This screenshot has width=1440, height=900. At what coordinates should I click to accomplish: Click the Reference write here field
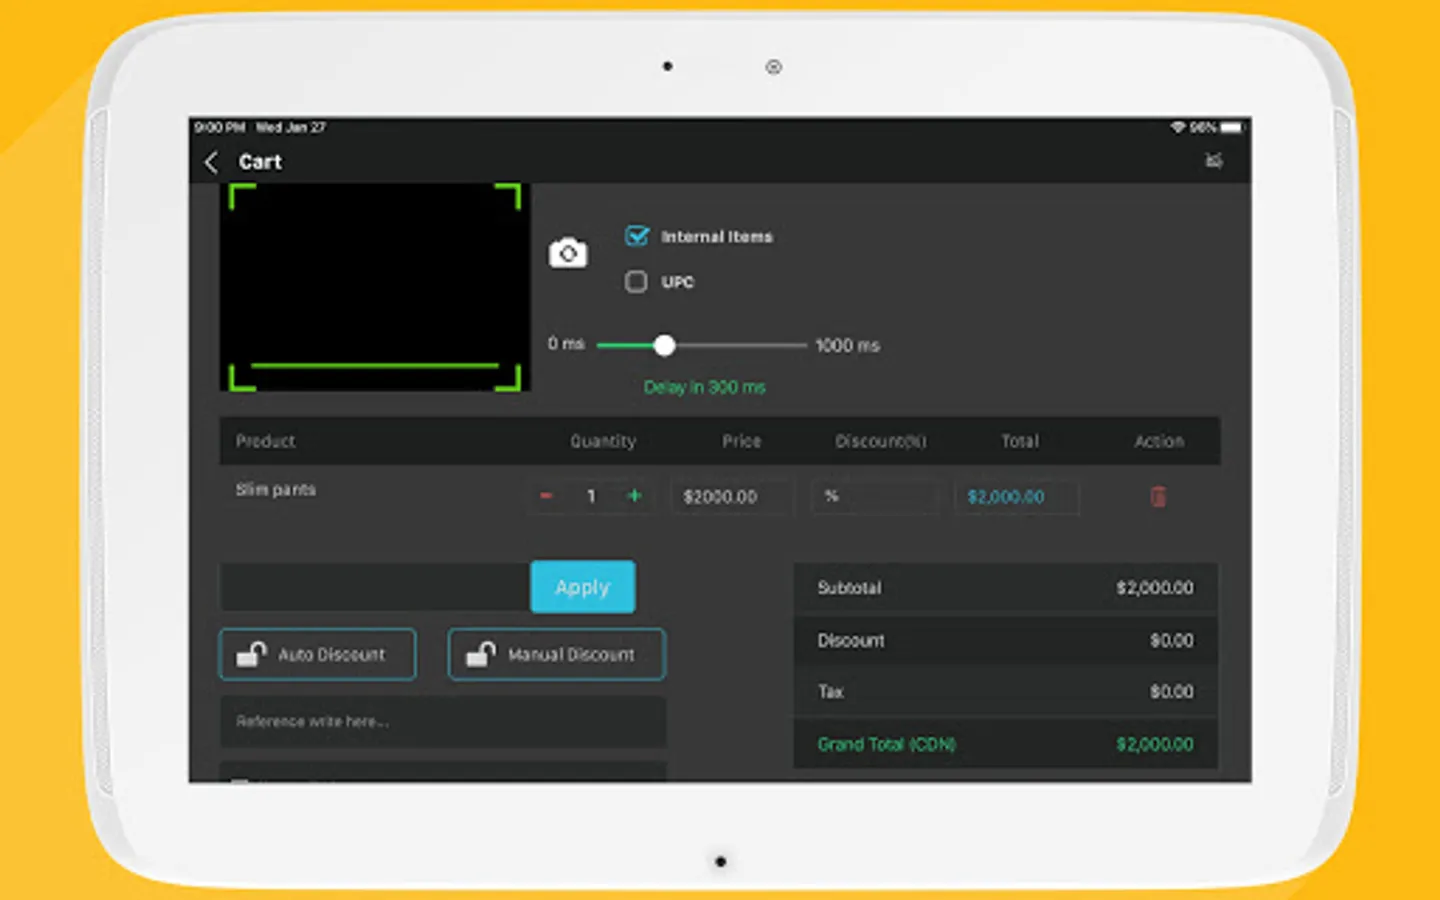coord(443,722)
